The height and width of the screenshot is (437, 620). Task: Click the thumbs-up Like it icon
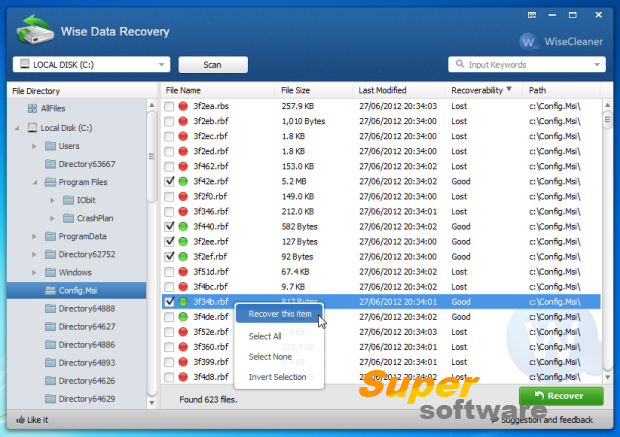[x=20, y=420]
